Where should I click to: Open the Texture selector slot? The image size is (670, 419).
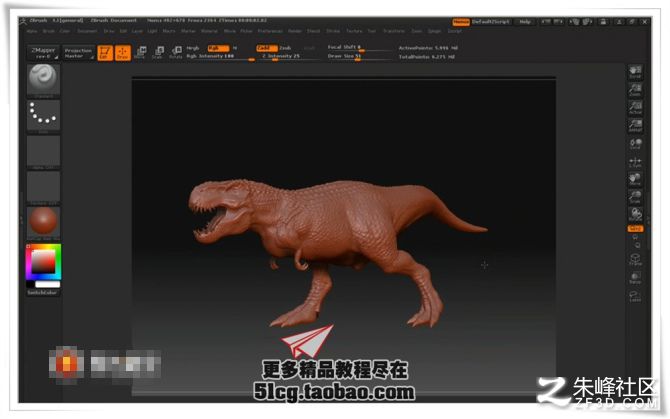click(x=43, y=188)
